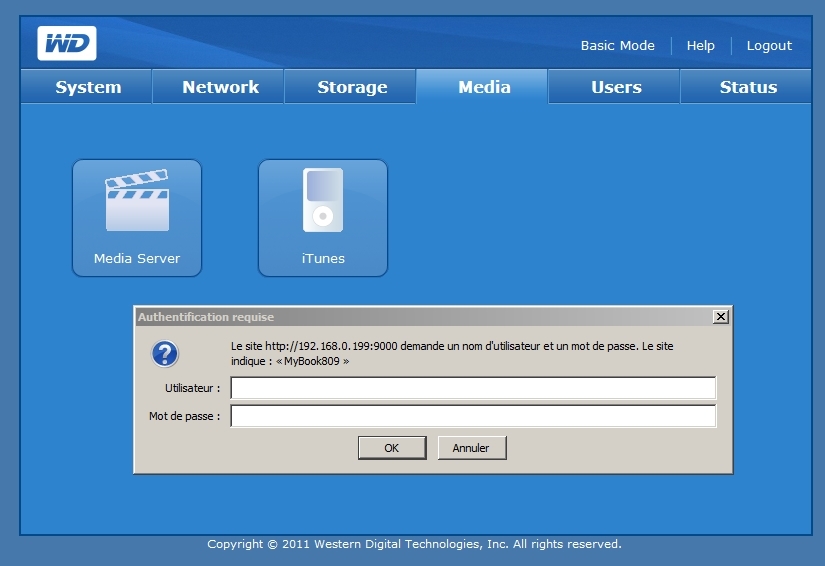Switch to Basic Mode
Image resolution: width=825 pixels, height=566 pixels.
click(618, 46)
